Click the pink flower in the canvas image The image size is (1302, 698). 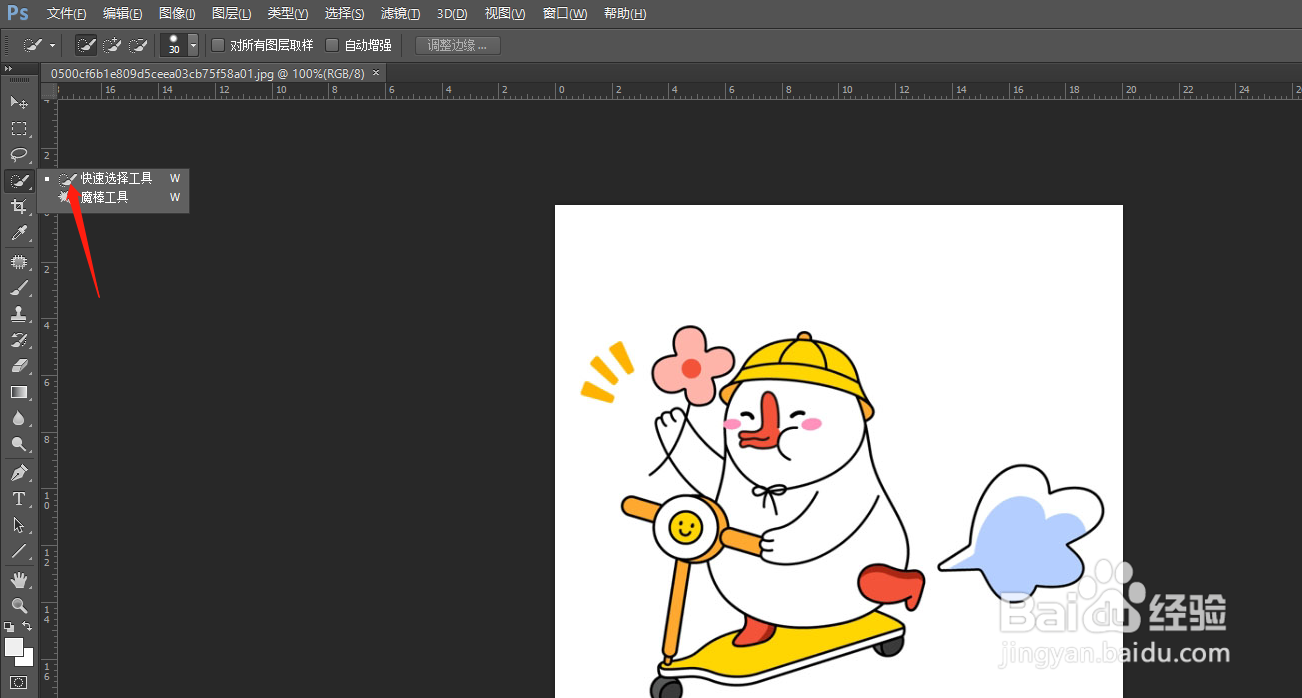click(x=693, y=365)
